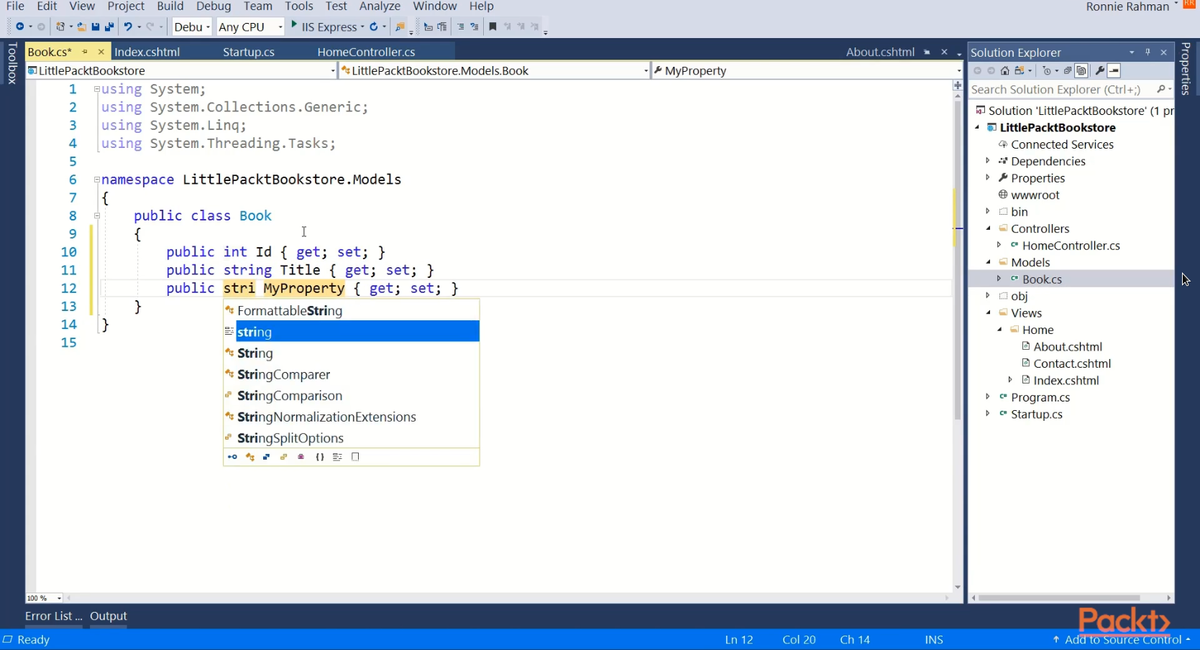This screenshot has width=1200, height=650.
Task: Toggle the classes filter in IntelliSense popup
Action: tap(250, 457)
